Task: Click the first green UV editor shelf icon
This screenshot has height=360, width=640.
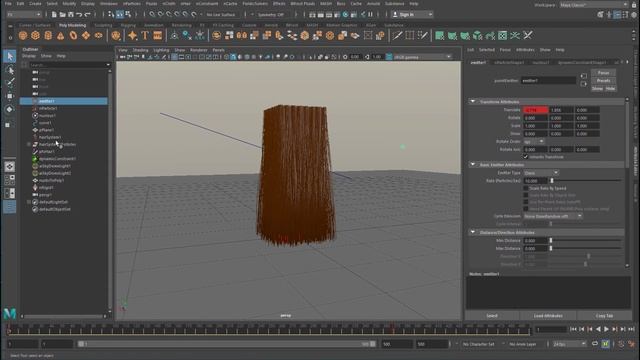Action: click(440, 36)
